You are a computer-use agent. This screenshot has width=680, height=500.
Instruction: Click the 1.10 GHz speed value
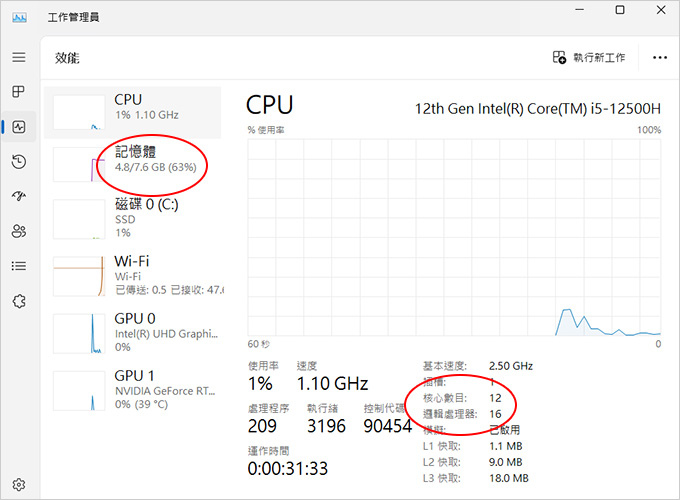click(333, 383)
